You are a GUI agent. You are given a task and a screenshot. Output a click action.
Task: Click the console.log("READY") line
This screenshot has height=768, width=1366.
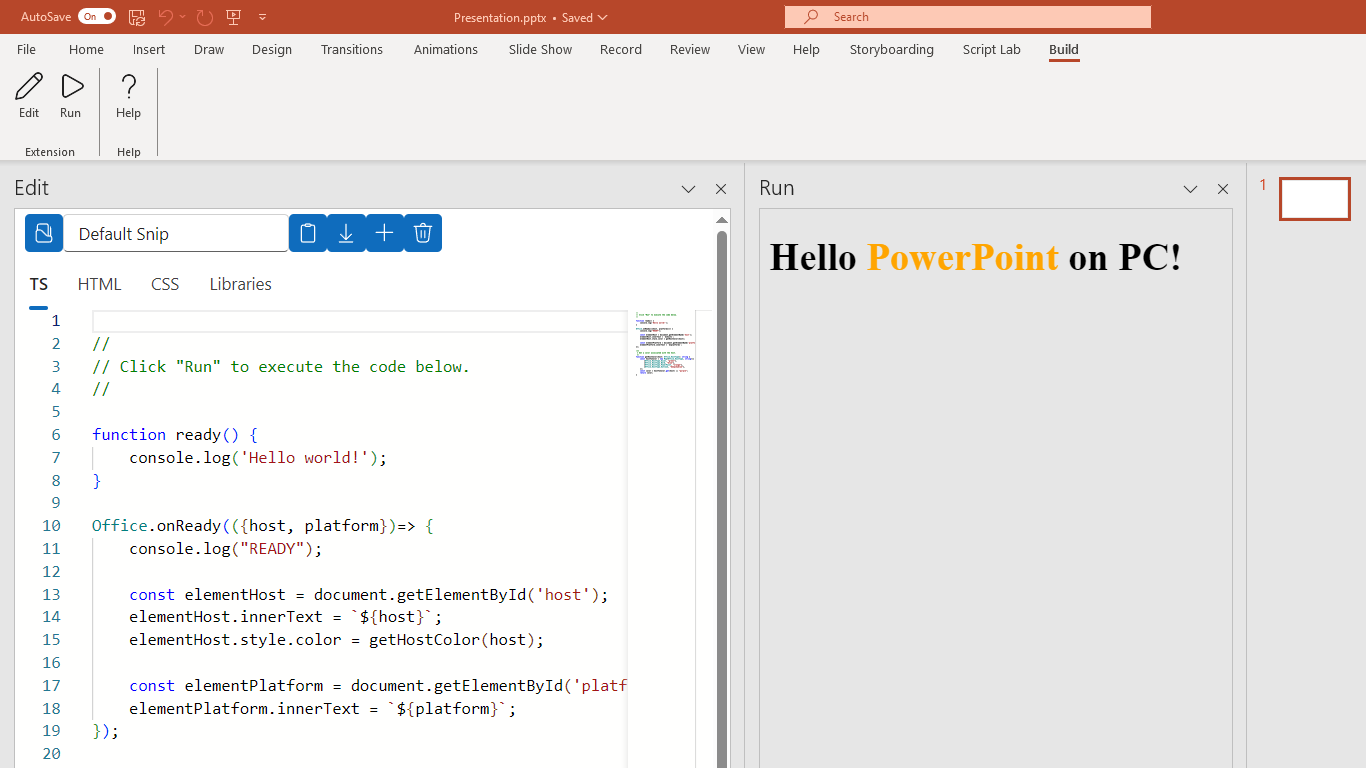tap(226, 548)
